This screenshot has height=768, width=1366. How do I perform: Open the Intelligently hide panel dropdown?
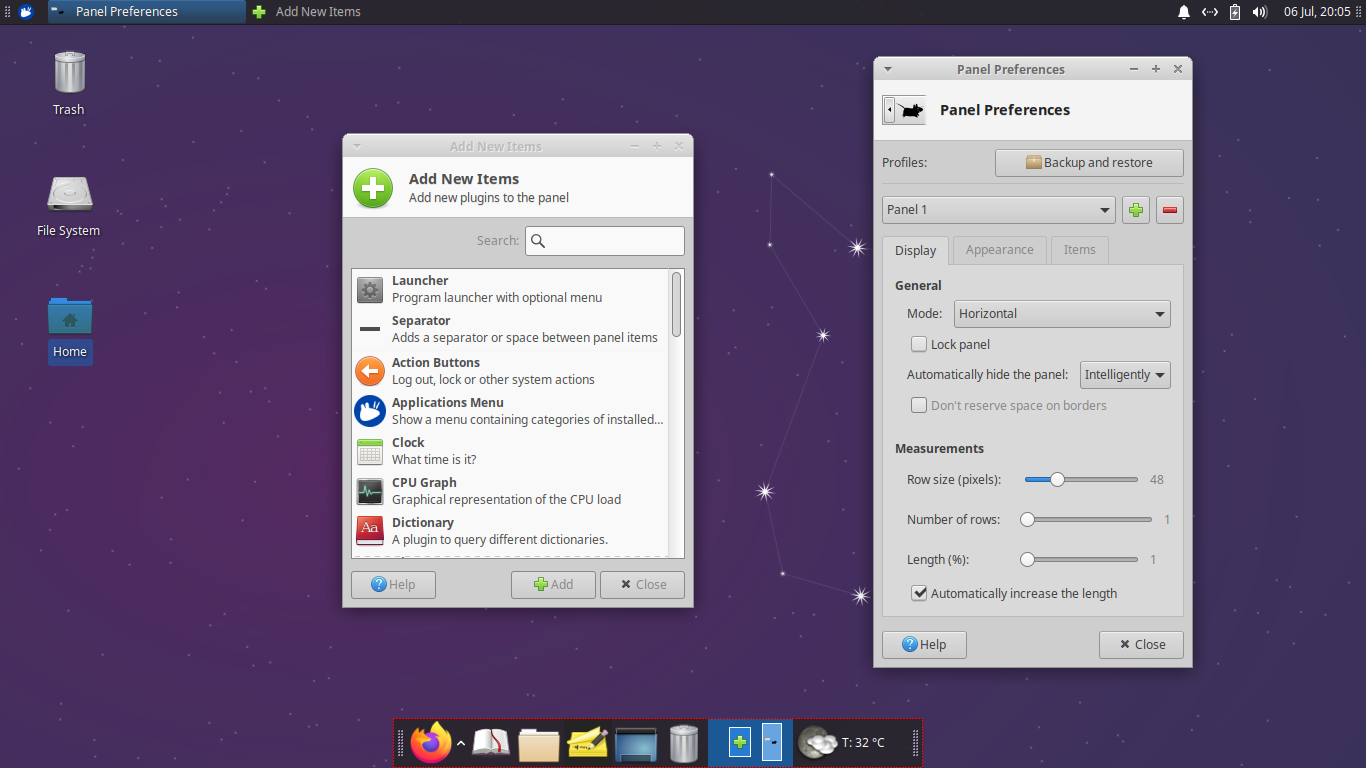[1125, 374]
